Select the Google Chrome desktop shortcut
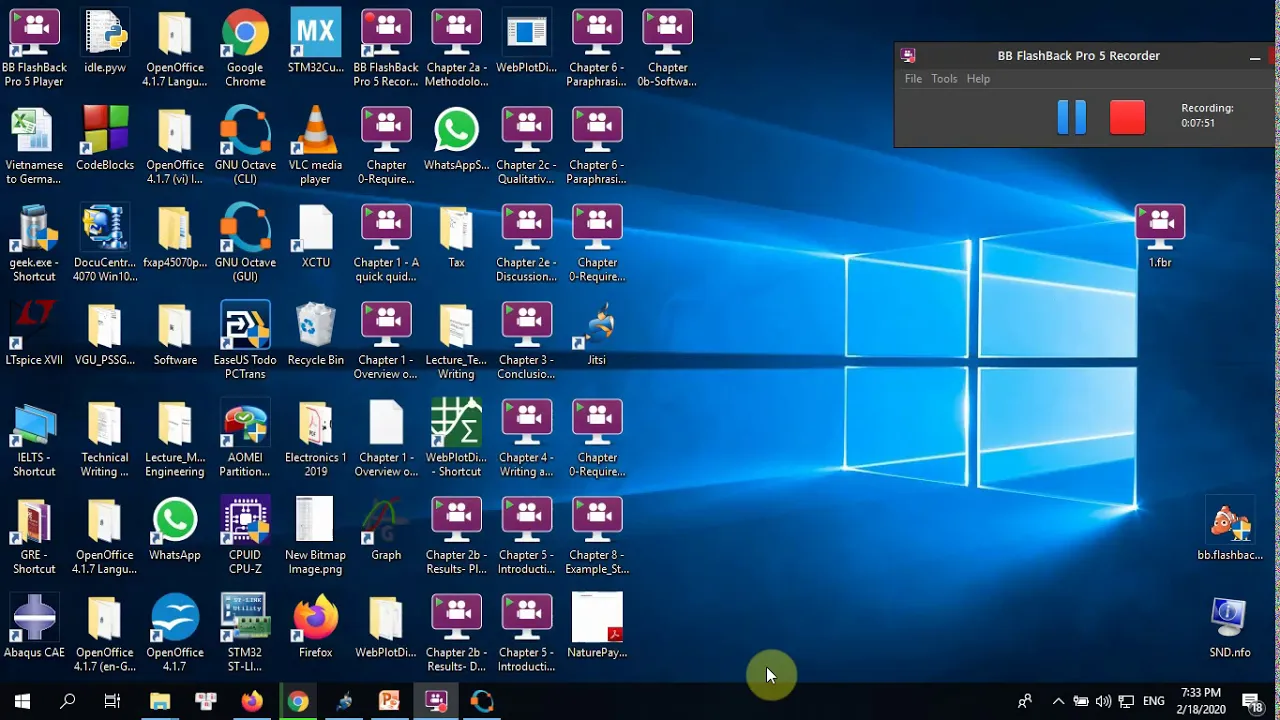Viewport: 1280px width, 720px height. pos(245,48)
